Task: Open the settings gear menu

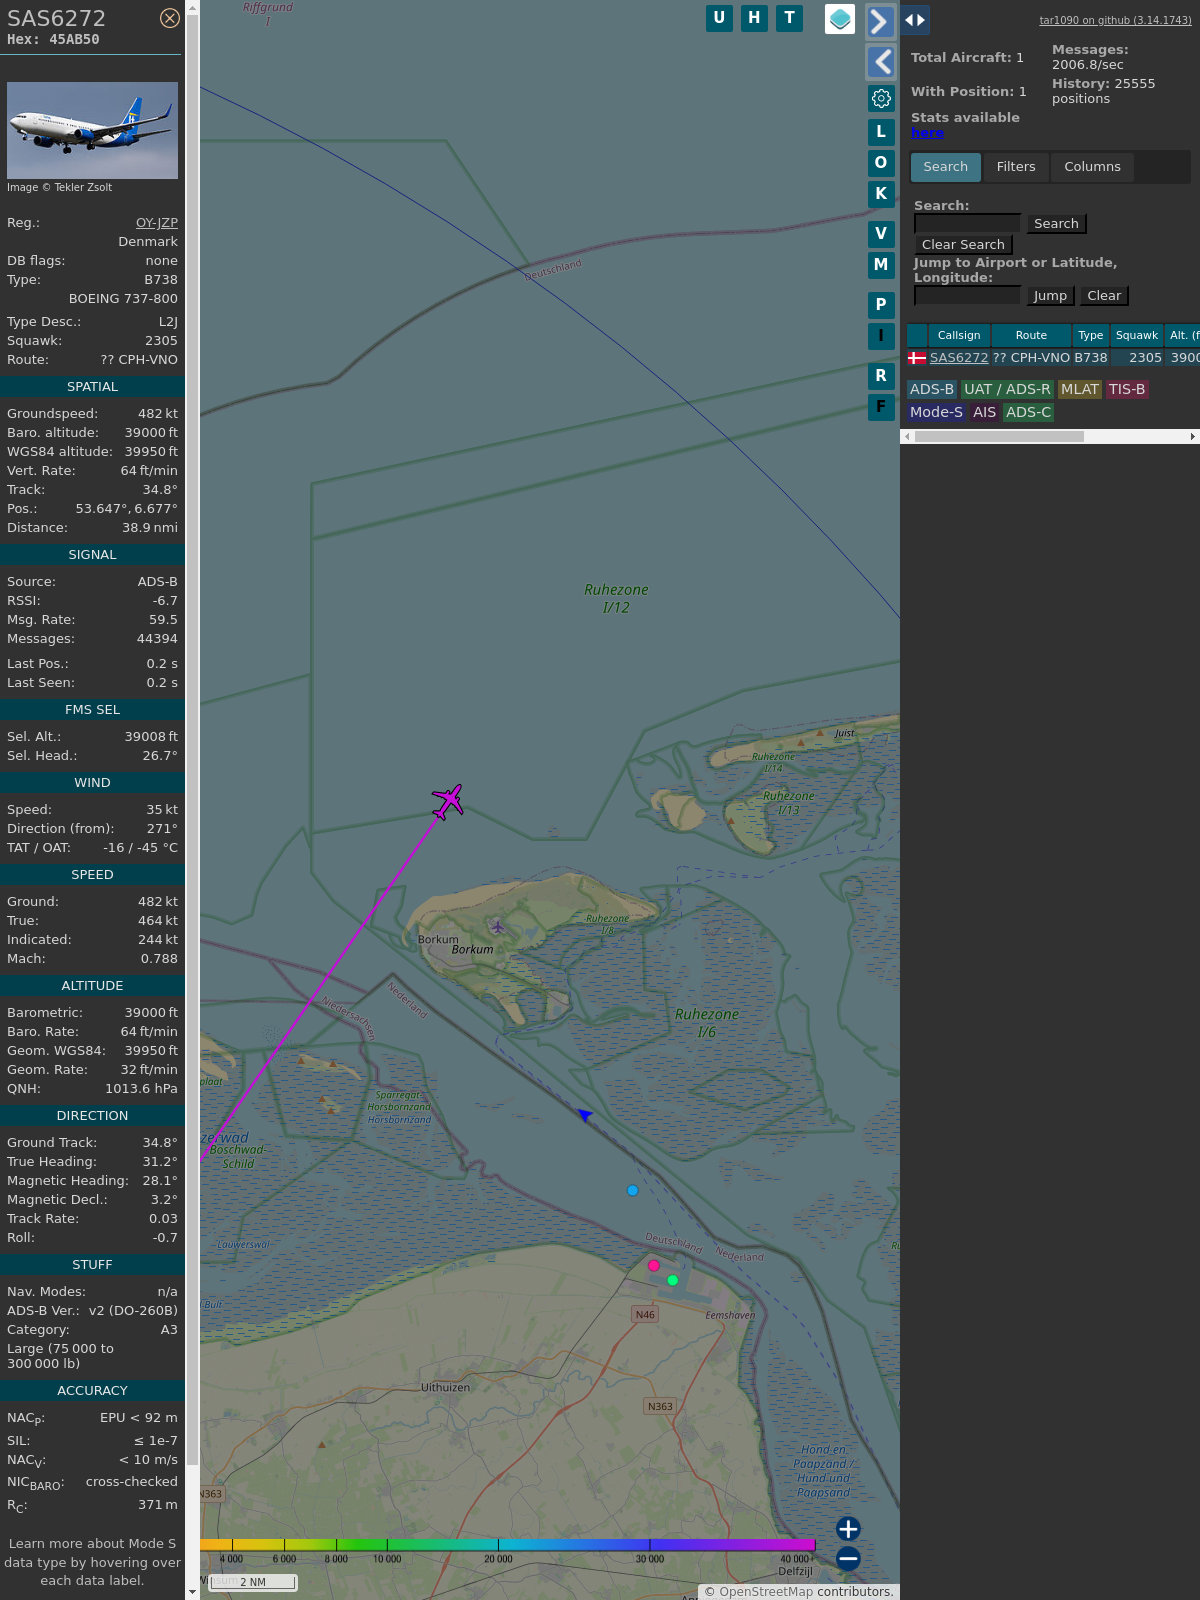Action: [x=881, y=98]
